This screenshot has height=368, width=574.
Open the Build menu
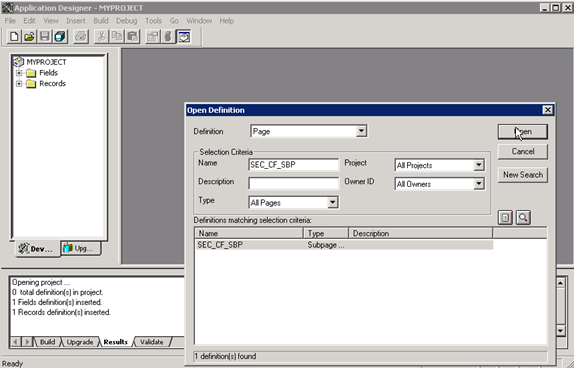point(101,21)
